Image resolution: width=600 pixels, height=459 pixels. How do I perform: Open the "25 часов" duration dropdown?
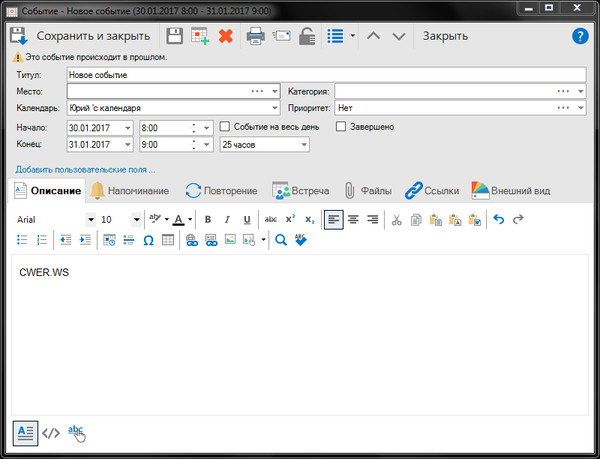pyautogui.click(x=303, y=145)
